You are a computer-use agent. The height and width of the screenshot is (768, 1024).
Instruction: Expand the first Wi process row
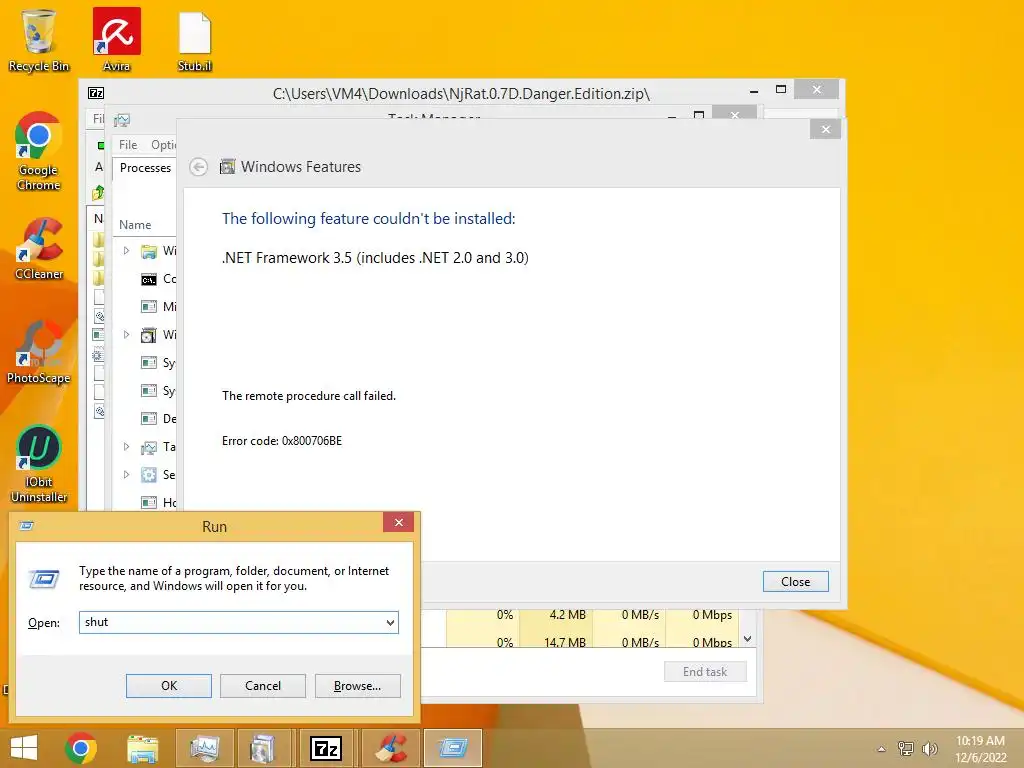click(127, 251)
